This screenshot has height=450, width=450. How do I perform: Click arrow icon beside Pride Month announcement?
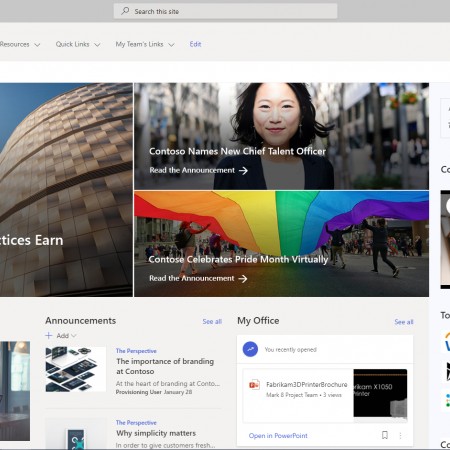click(x=243, y=279)
